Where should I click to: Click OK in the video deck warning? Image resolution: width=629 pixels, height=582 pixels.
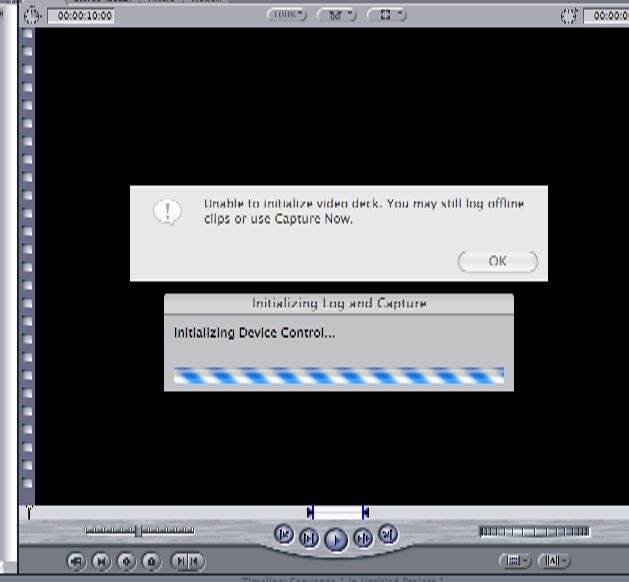click(497, 261)
